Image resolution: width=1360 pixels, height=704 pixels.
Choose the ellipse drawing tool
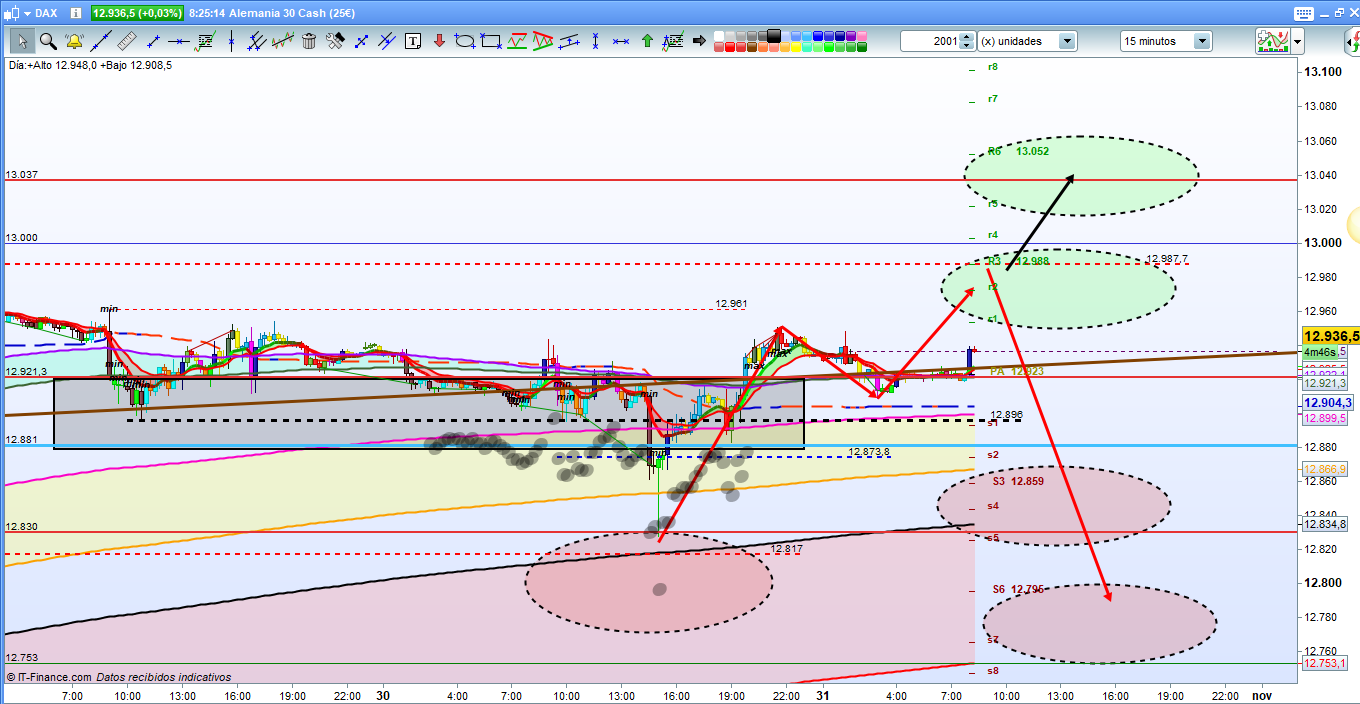coord(464,41)
